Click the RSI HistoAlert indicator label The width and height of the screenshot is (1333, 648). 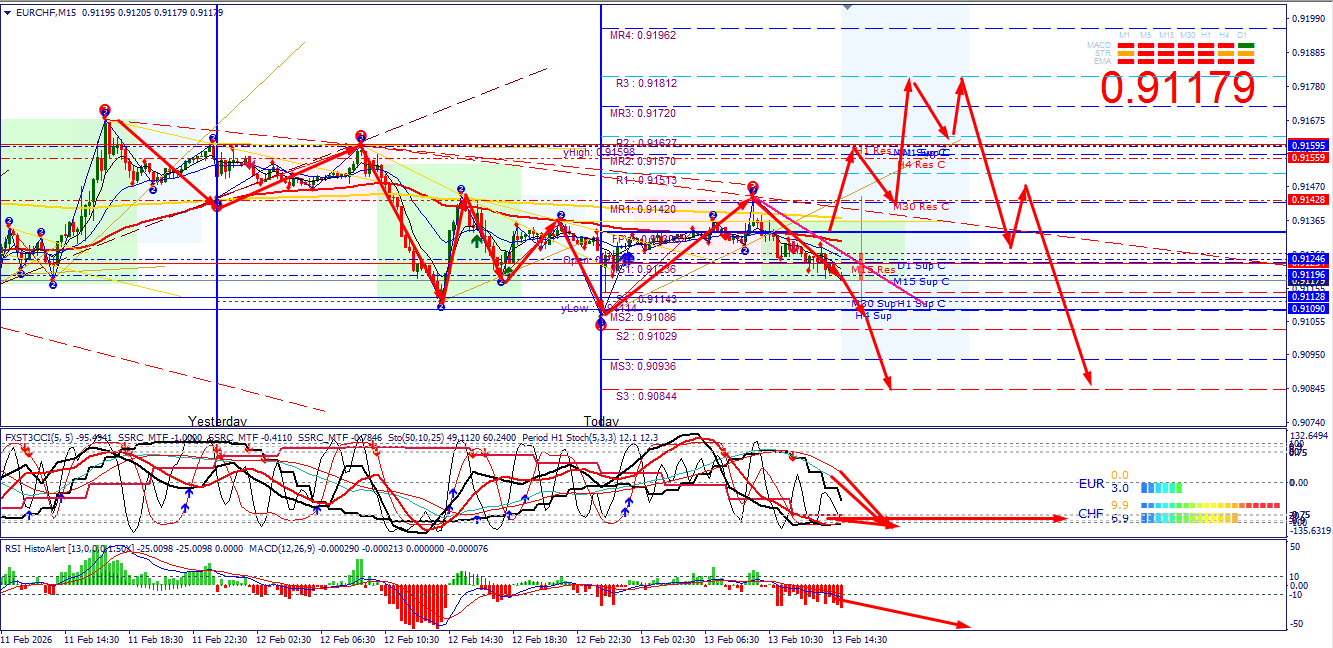point(38,548)
